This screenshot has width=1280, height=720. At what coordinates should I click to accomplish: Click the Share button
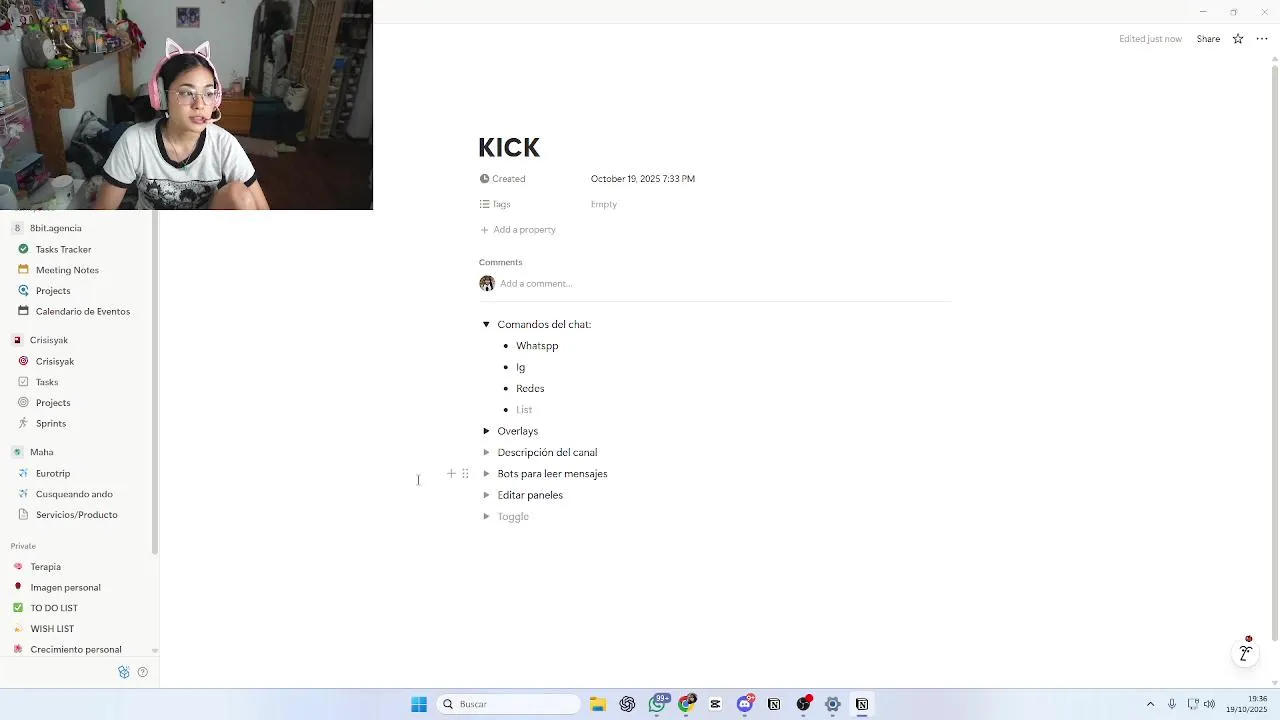1208,39
